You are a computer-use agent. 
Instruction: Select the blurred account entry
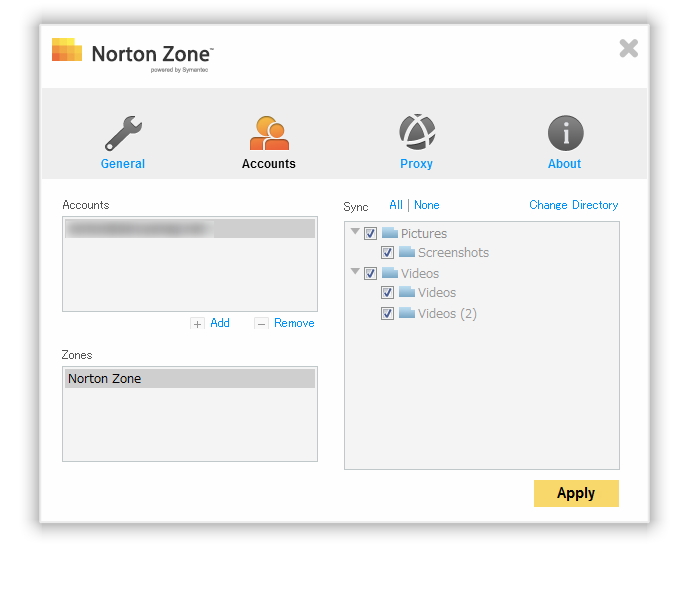[190, 229]
